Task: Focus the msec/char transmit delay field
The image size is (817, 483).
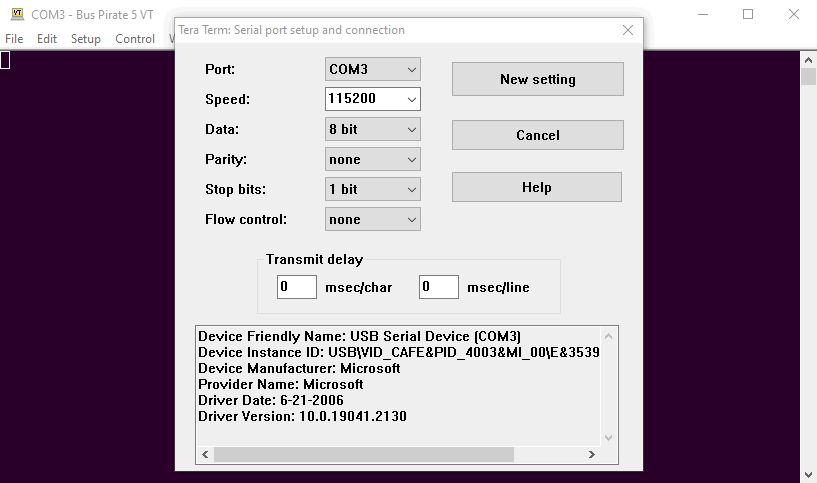Action: [296, 287]
